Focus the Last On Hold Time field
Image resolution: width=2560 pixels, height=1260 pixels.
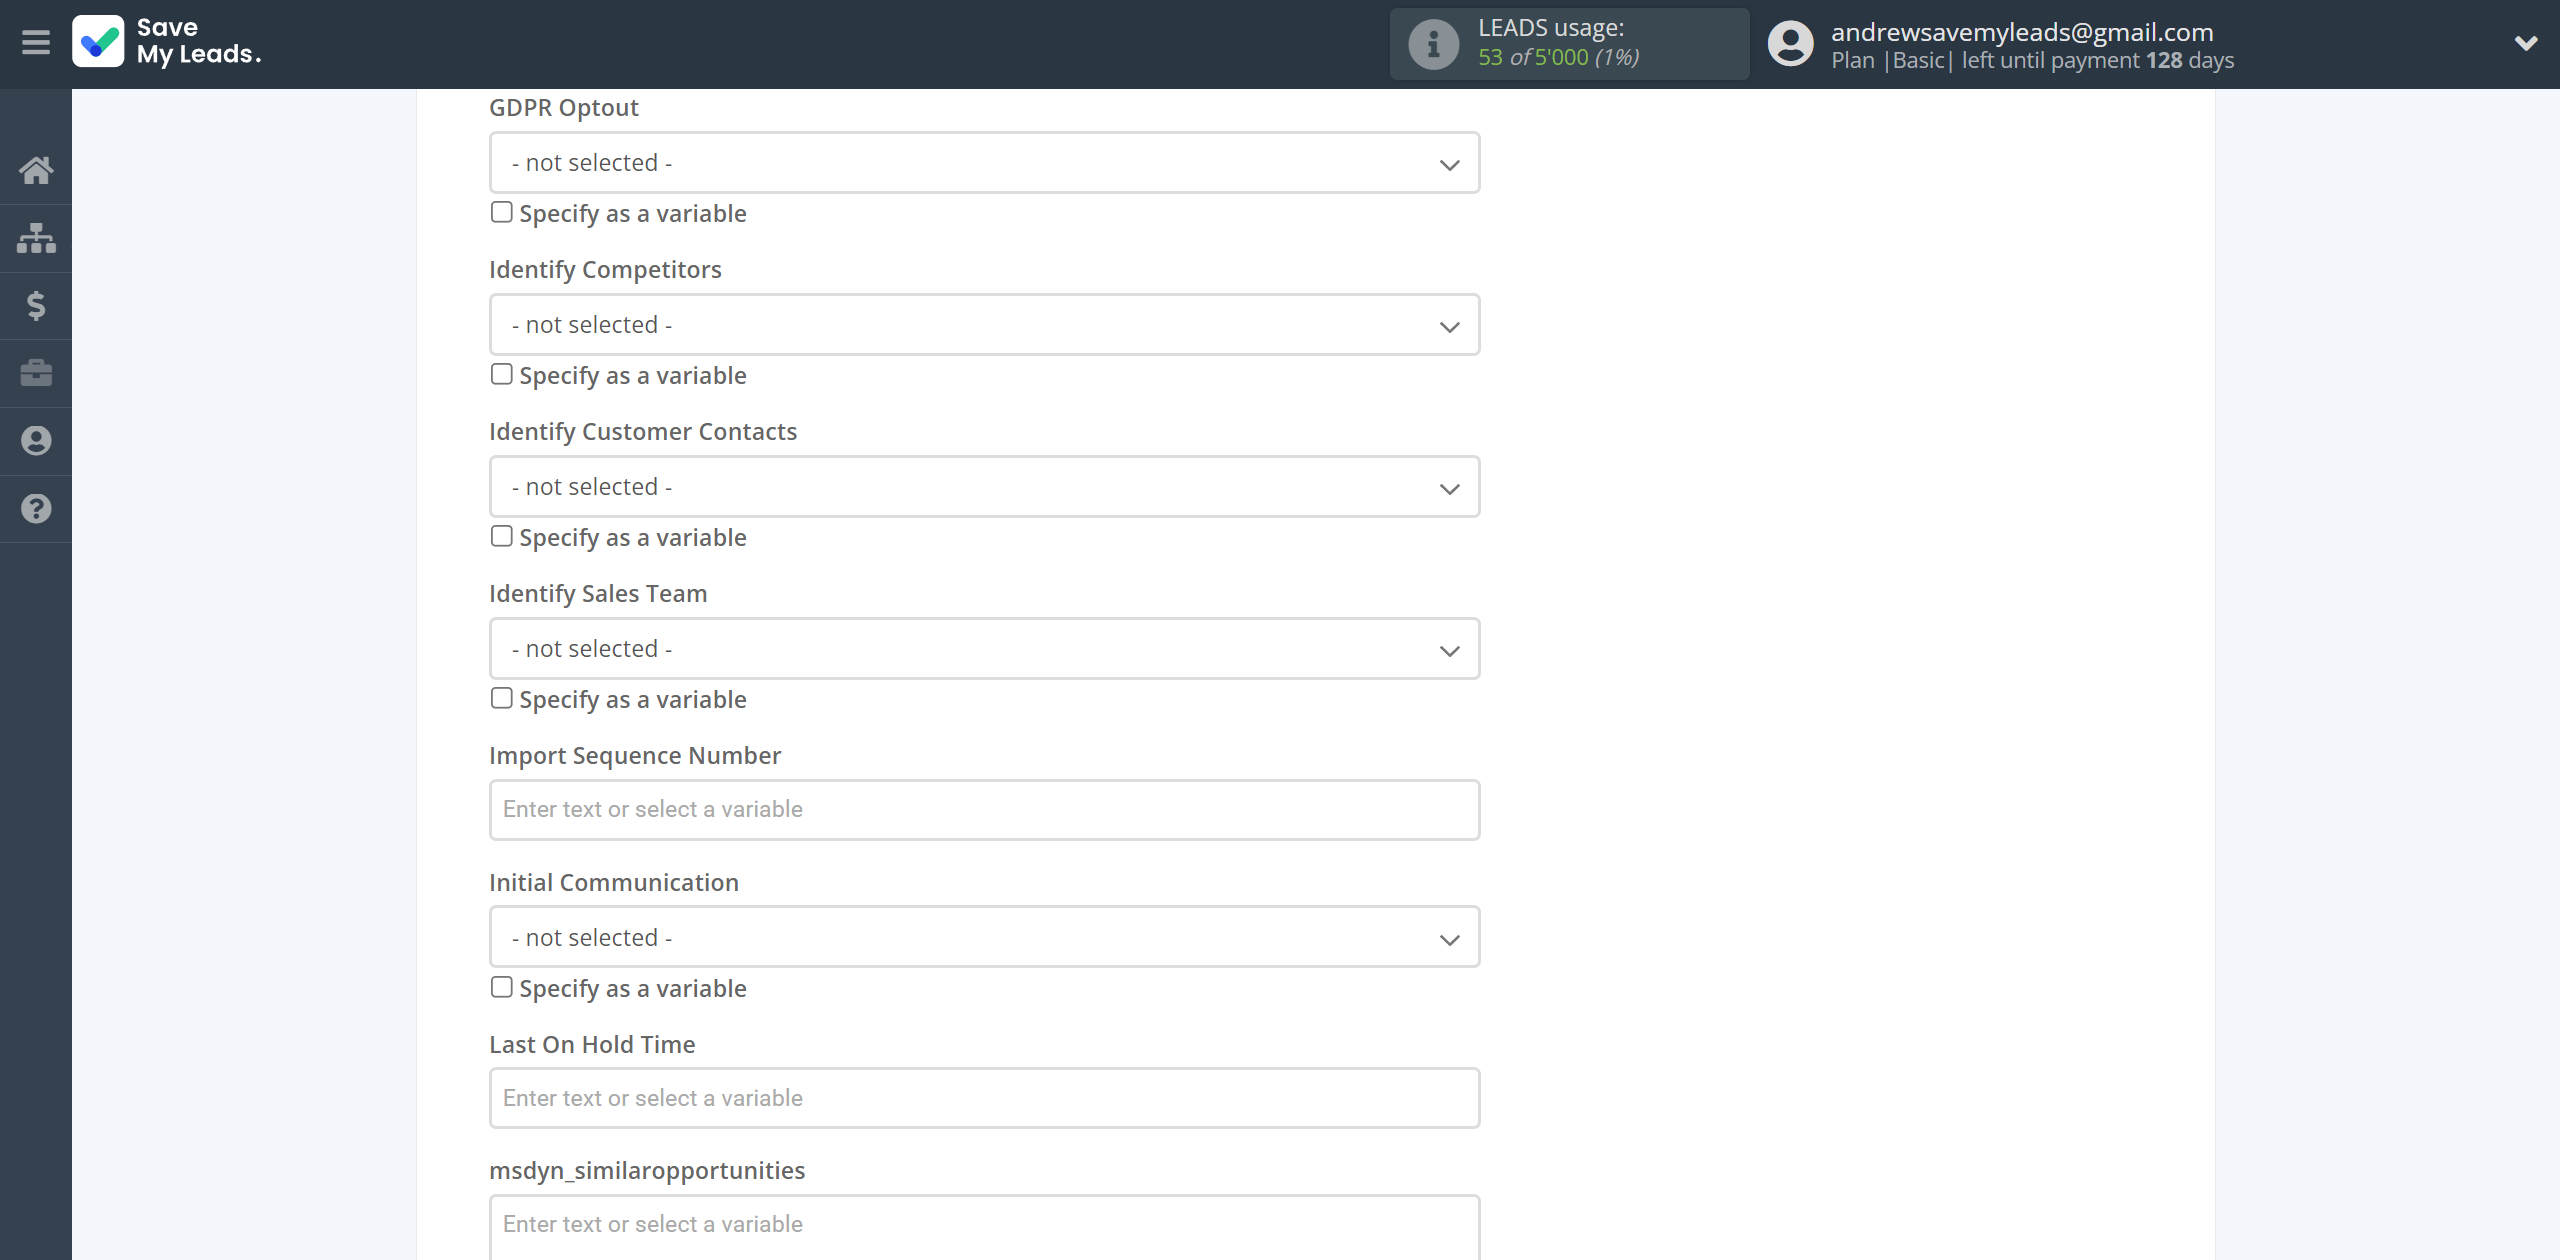pyautogui.click(x=984, y=1099)
